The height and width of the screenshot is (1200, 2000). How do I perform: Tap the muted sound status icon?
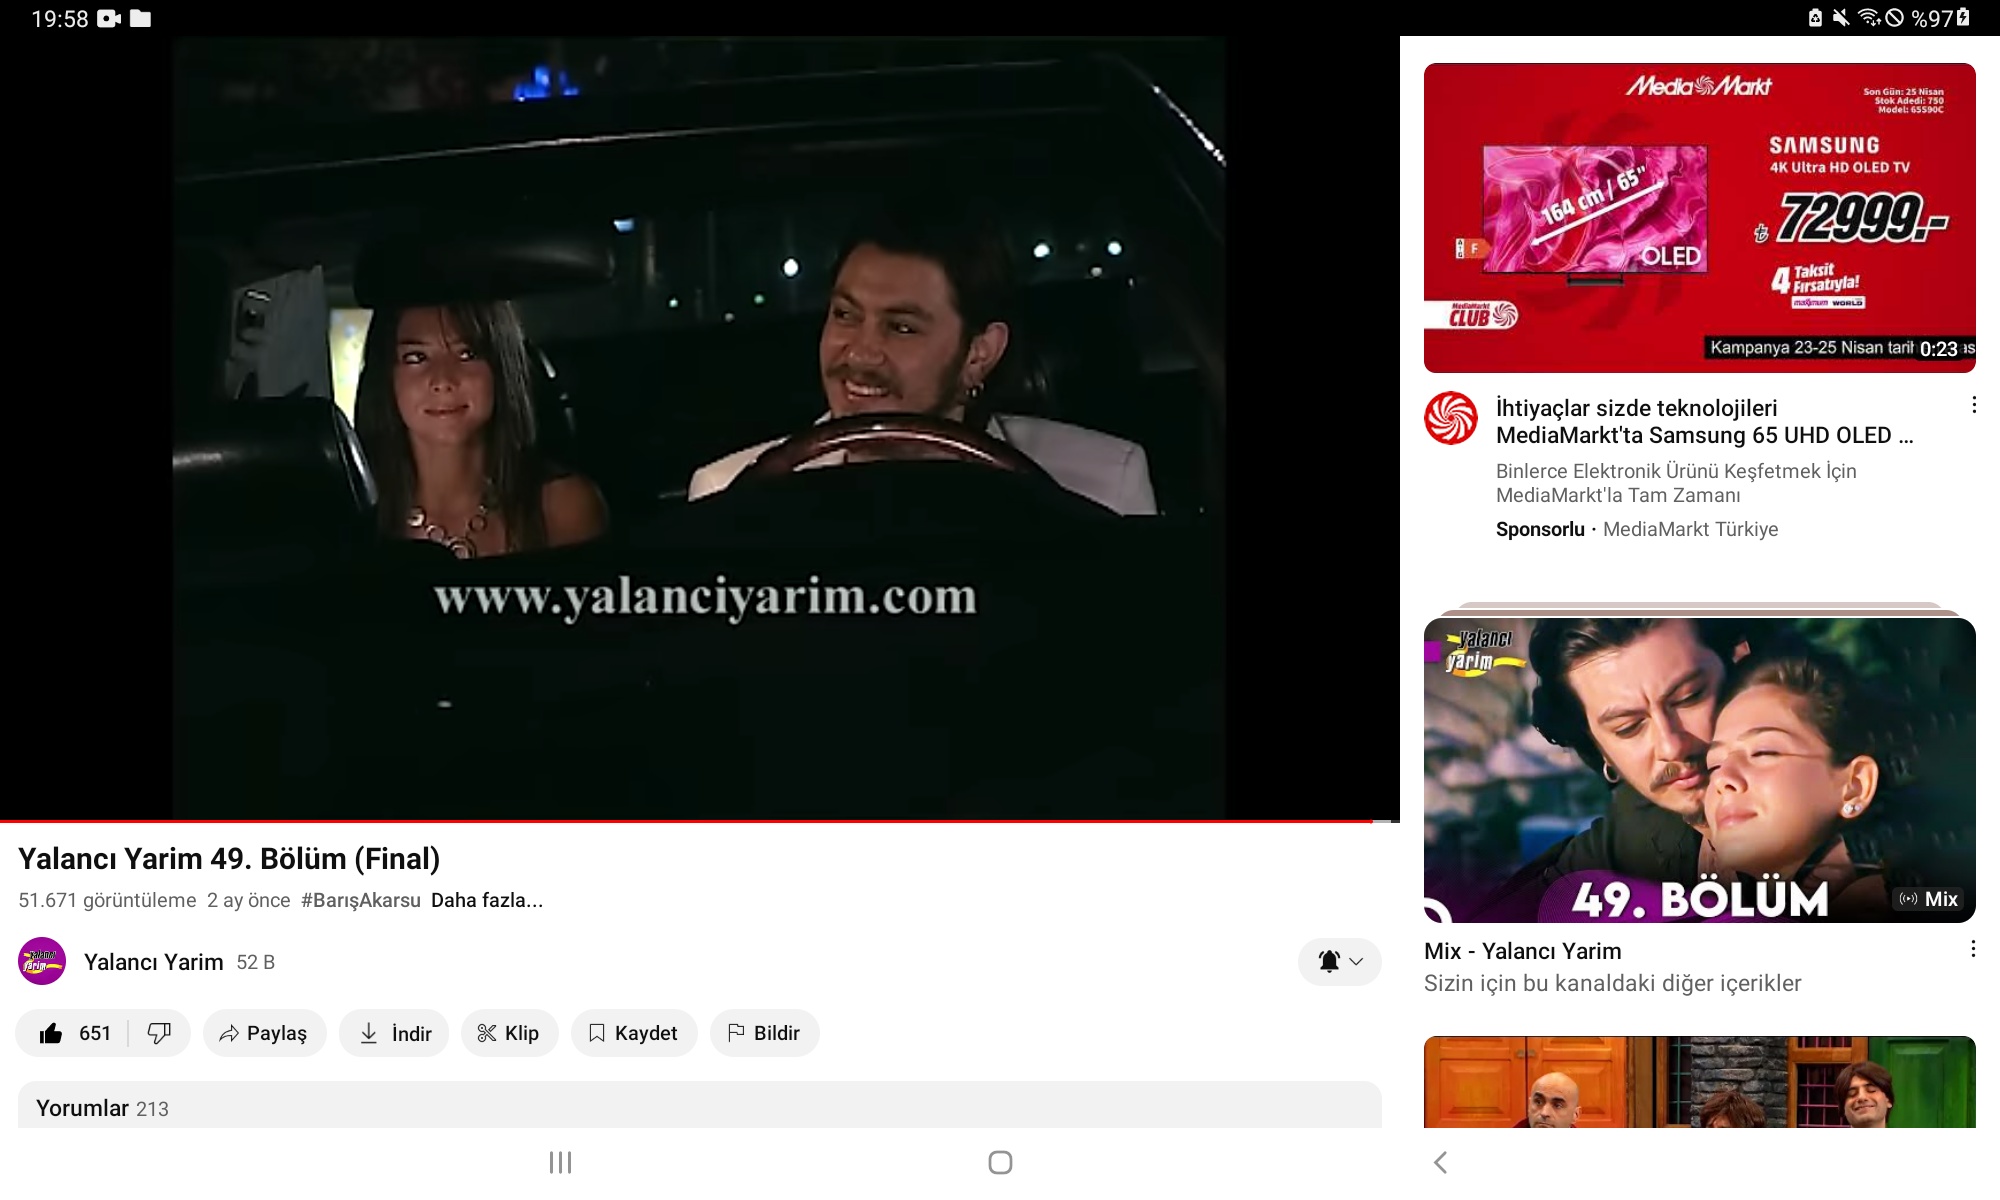[1841, 18]
